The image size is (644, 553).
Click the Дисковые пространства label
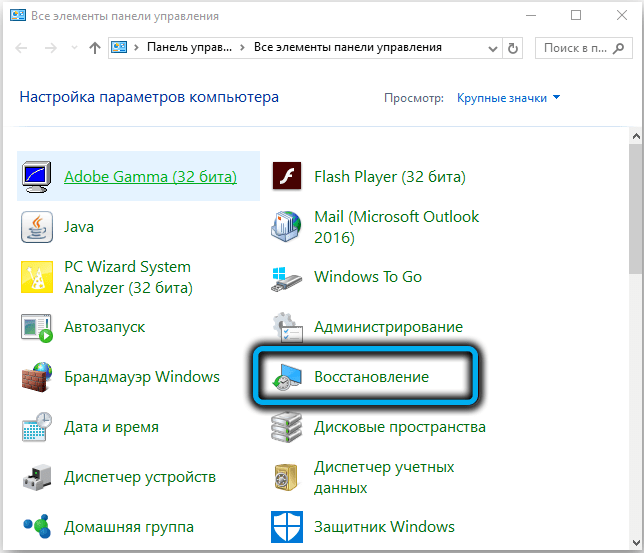point(400,427)
